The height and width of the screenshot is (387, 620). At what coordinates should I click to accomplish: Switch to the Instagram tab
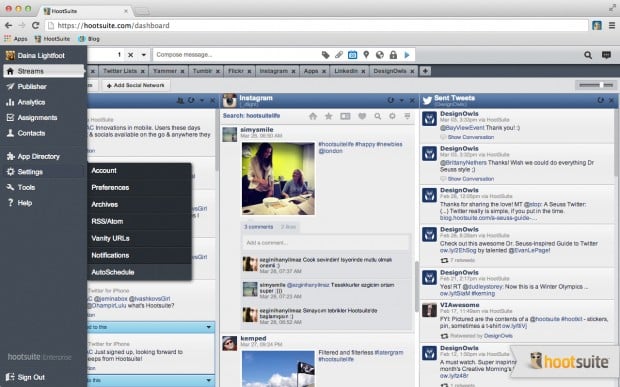273,71
